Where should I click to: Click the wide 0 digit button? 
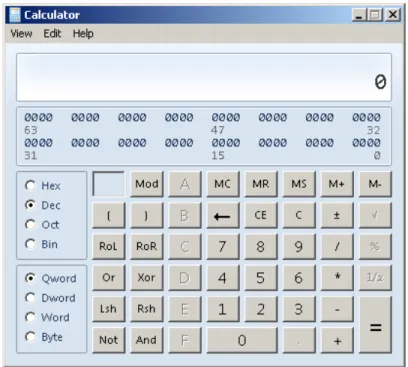pyautogui.click(x=242, y=340)
